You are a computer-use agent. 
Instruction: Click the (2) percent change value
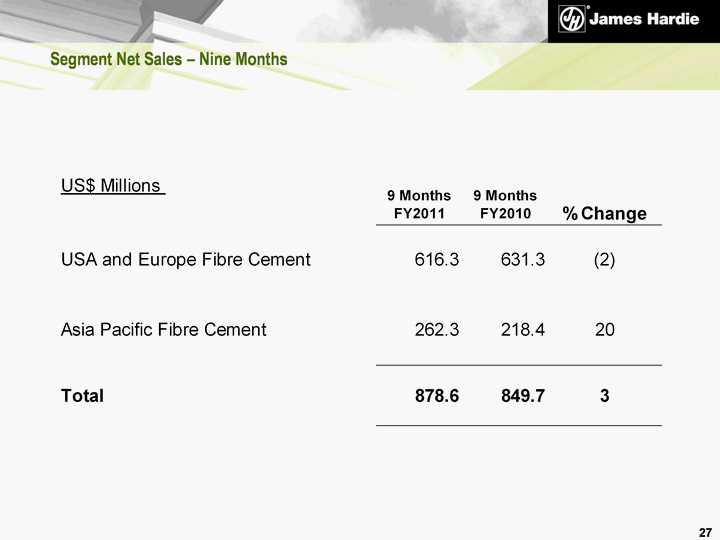(x=604, y=260)
